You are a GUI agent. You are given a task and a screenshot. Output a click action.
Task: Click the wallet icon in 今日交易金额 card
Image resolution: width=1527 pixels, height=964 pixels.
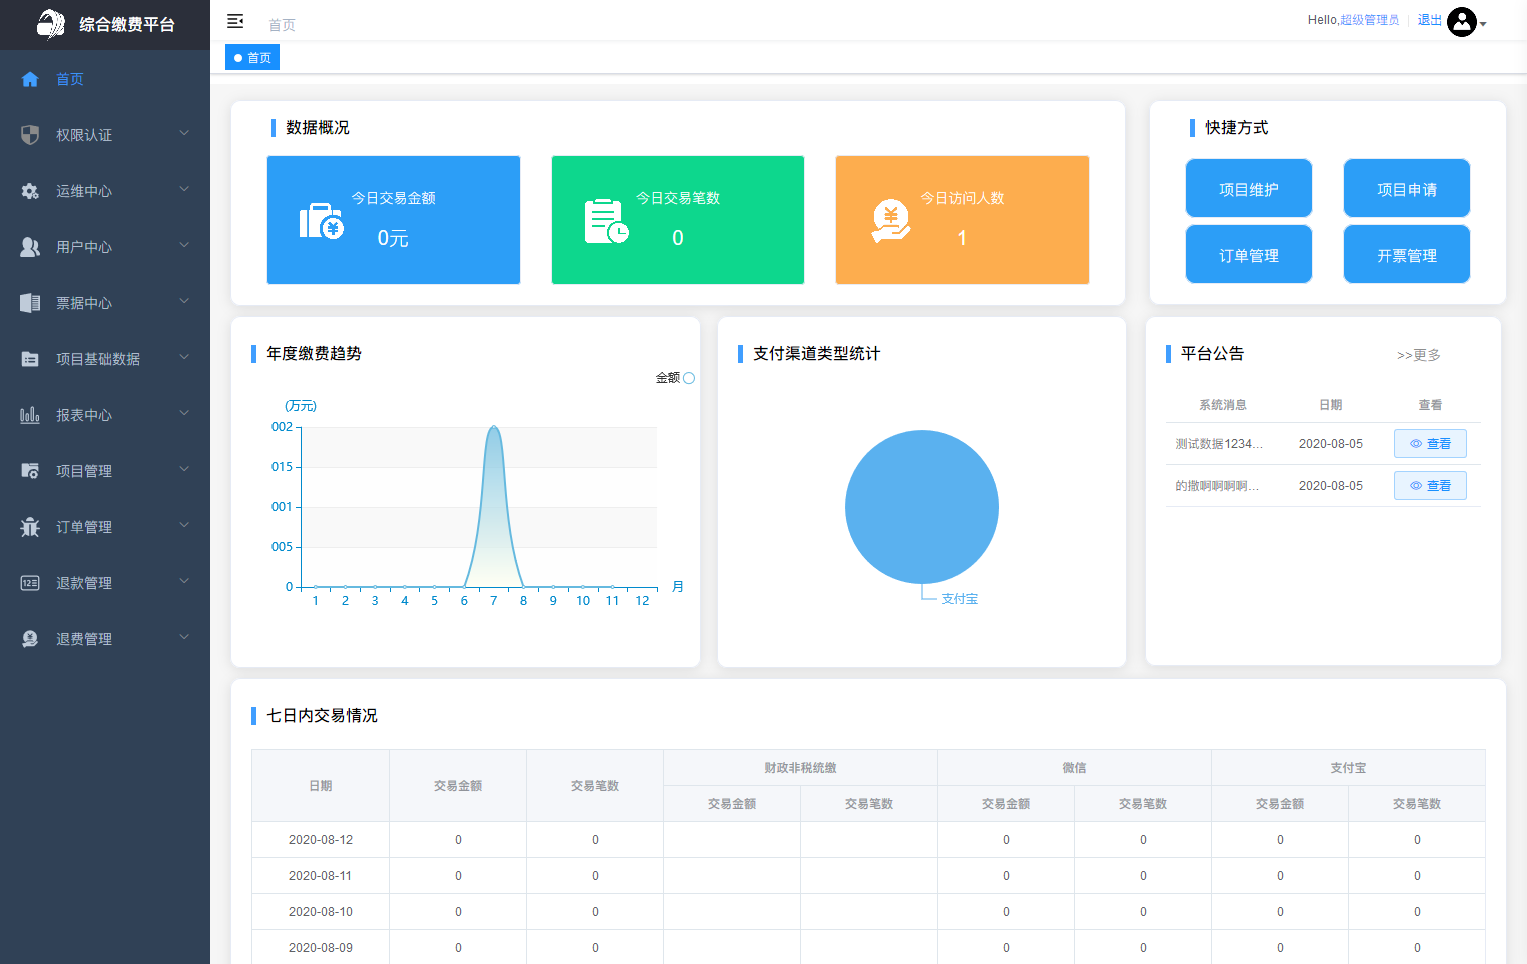pos(322,221)
